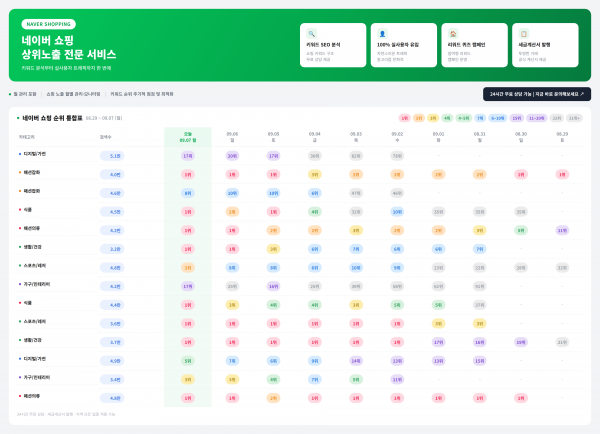Click 5위 in today column of 4.9만 row
Image resolution: width=600 pixels, height=434 pixels.
[x=188, y=361]
